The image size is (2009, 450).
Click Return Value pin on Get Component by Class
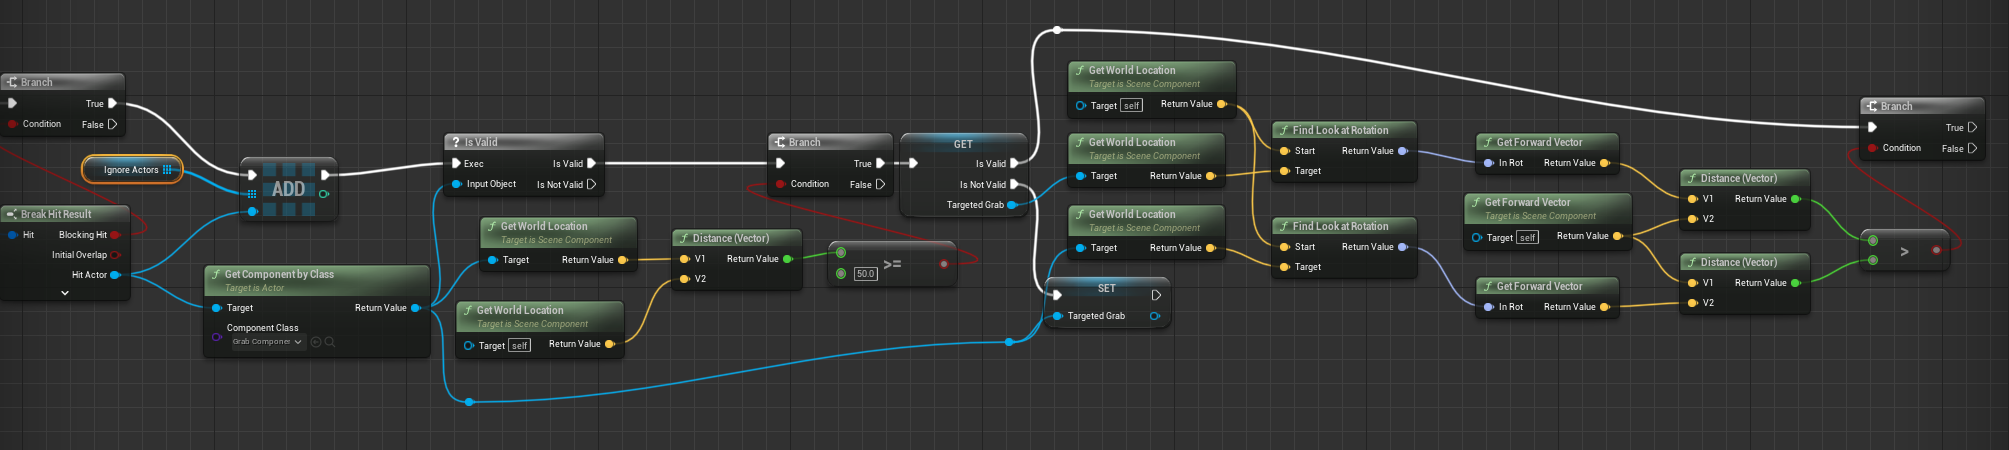tap(416, 308)
